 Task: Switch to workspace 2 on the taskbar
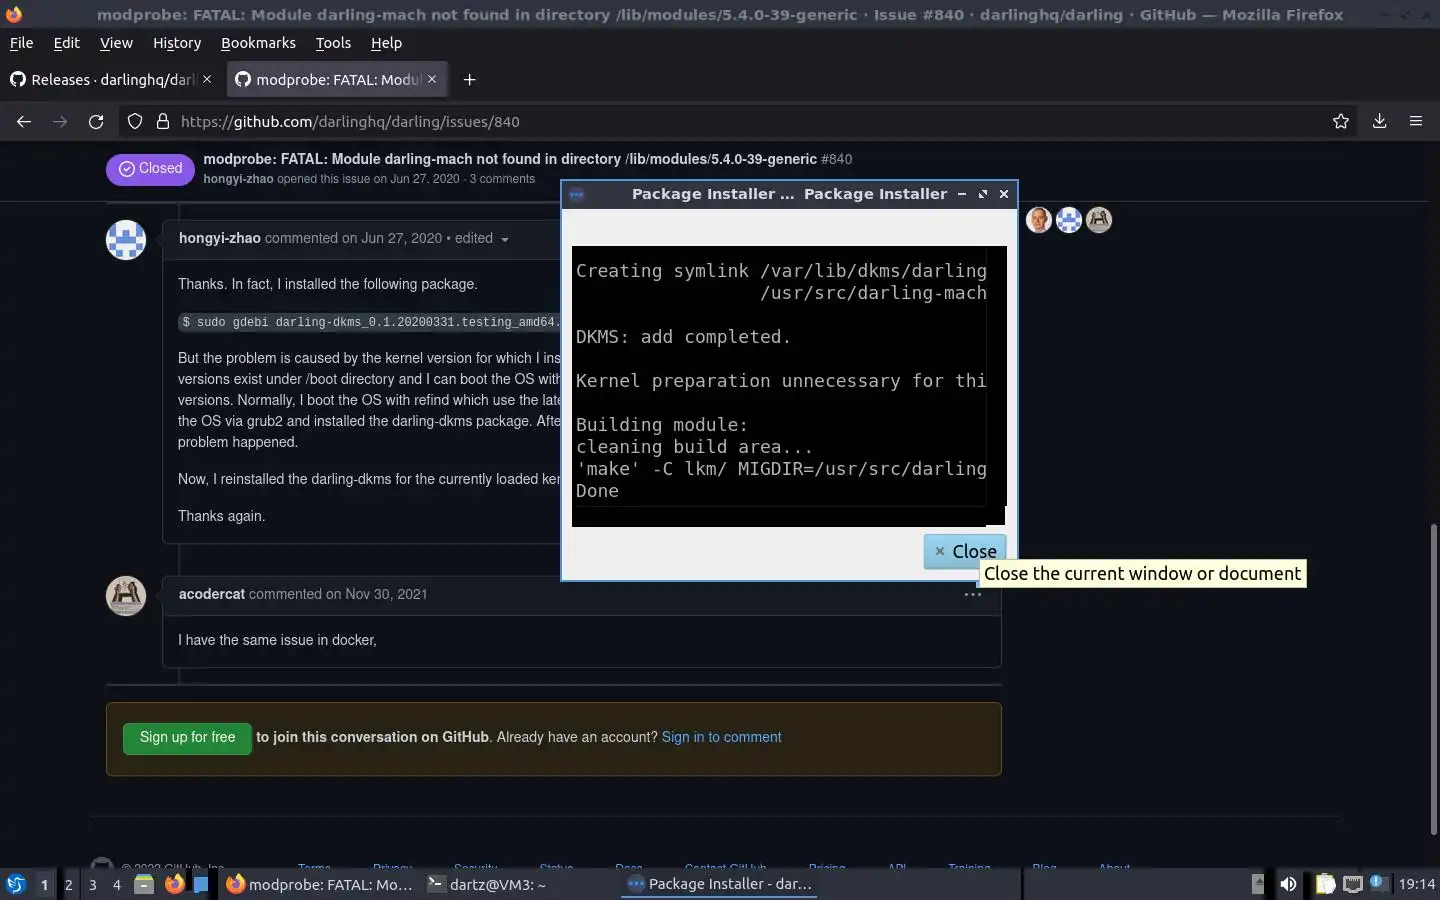point(68,884)
